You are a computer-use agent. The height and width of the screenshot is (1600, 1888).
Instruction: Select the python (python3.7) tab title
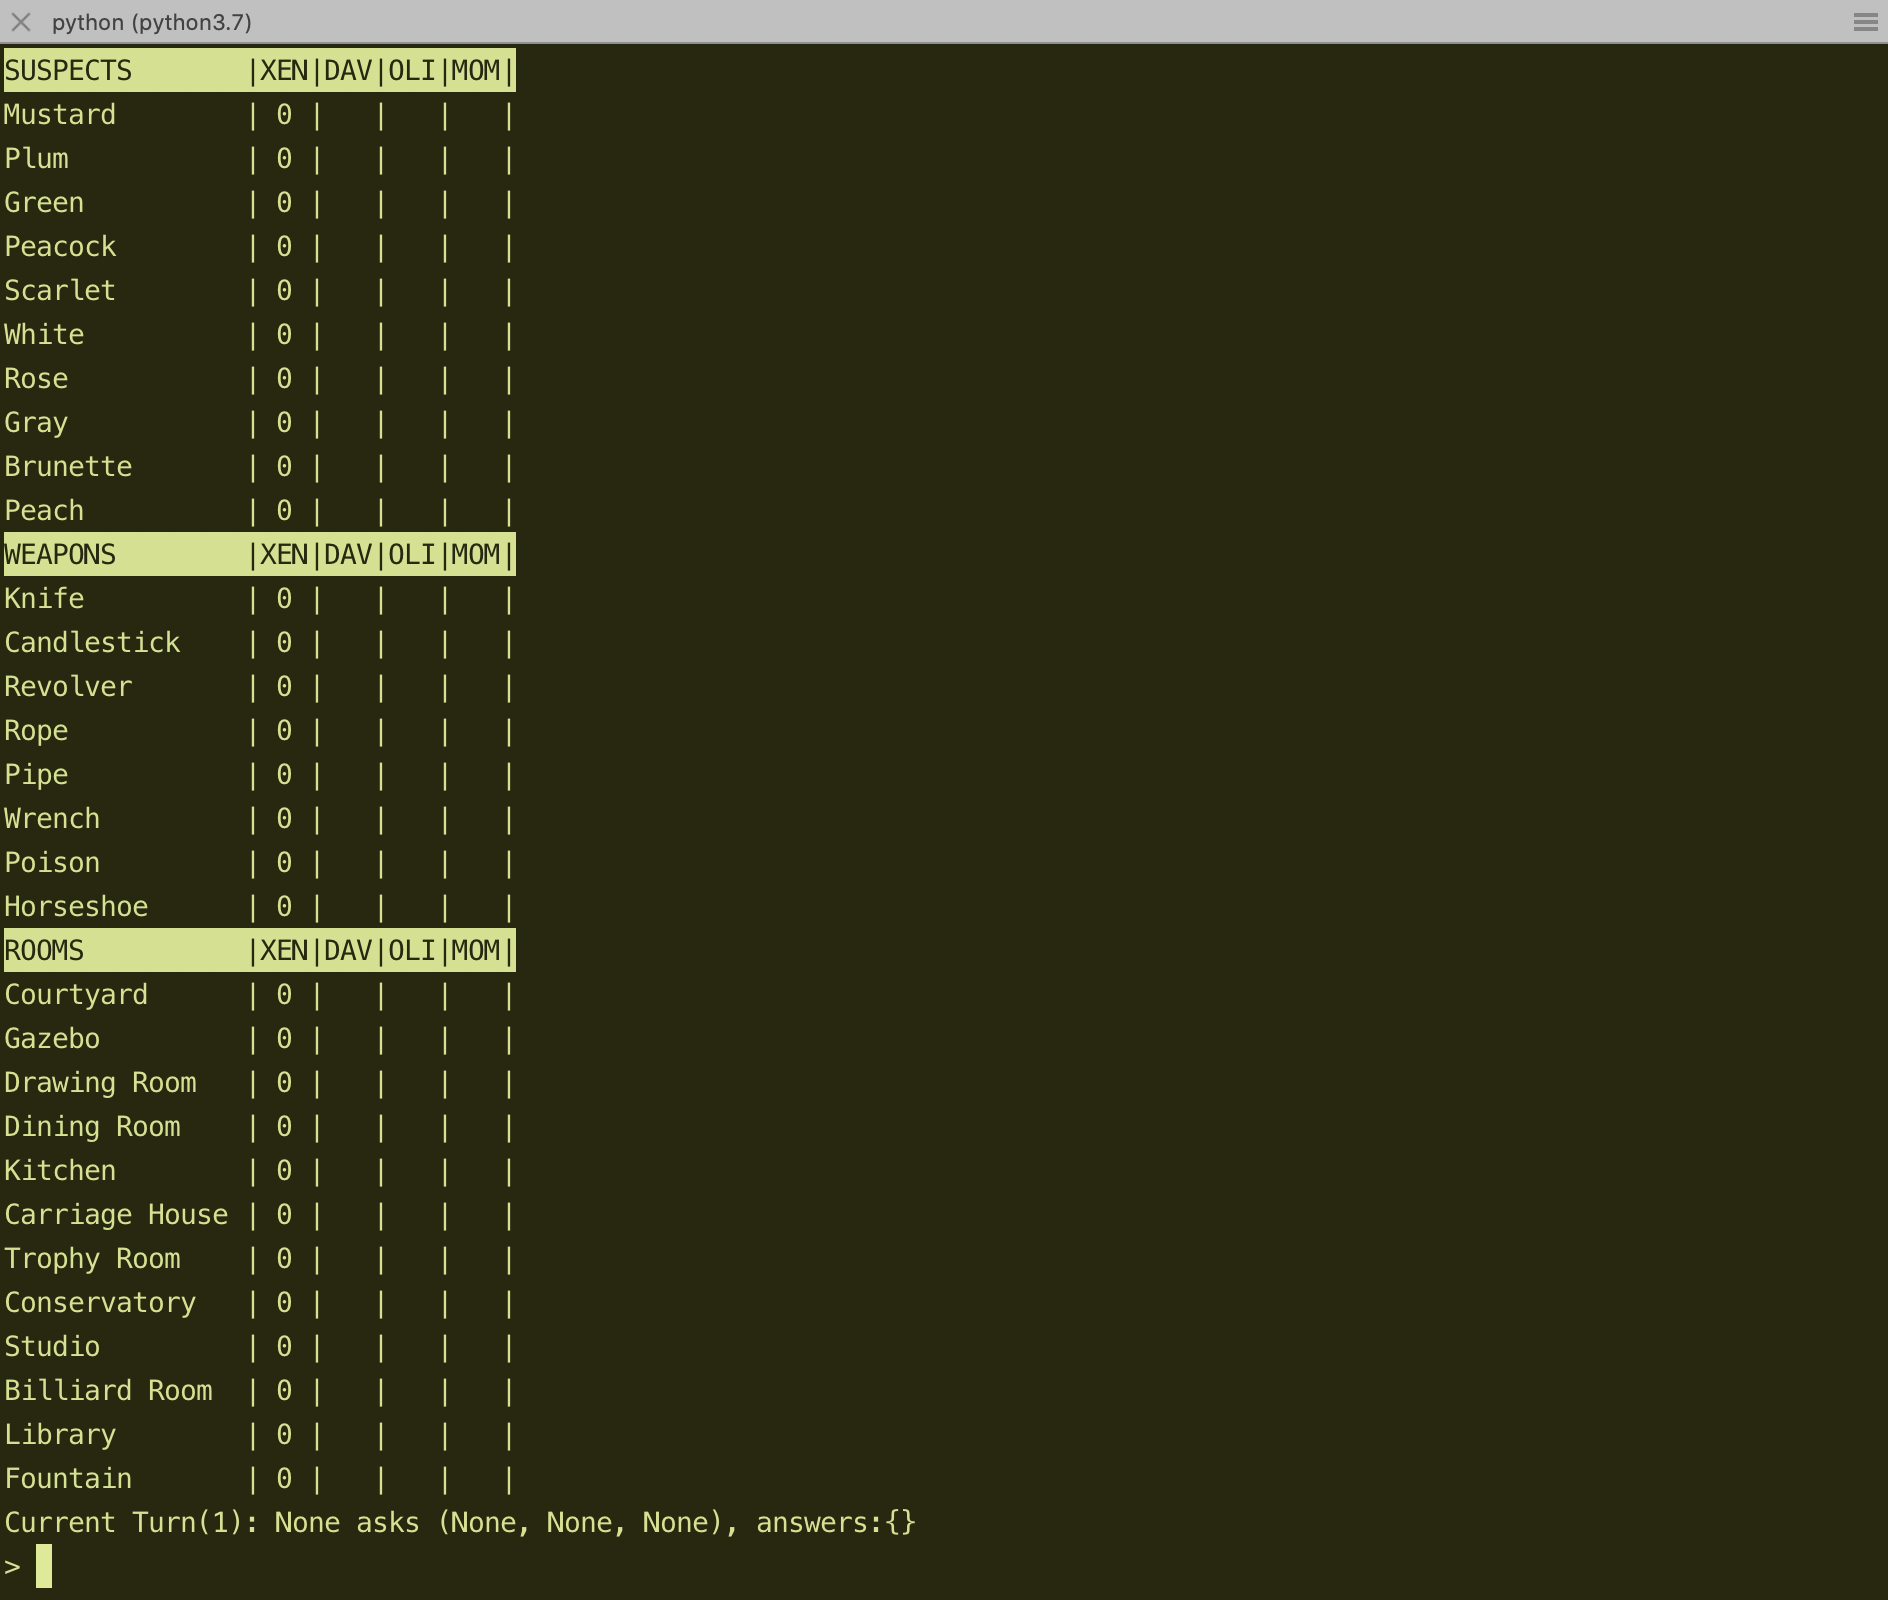pyautogui.click(x=152, y=22)
